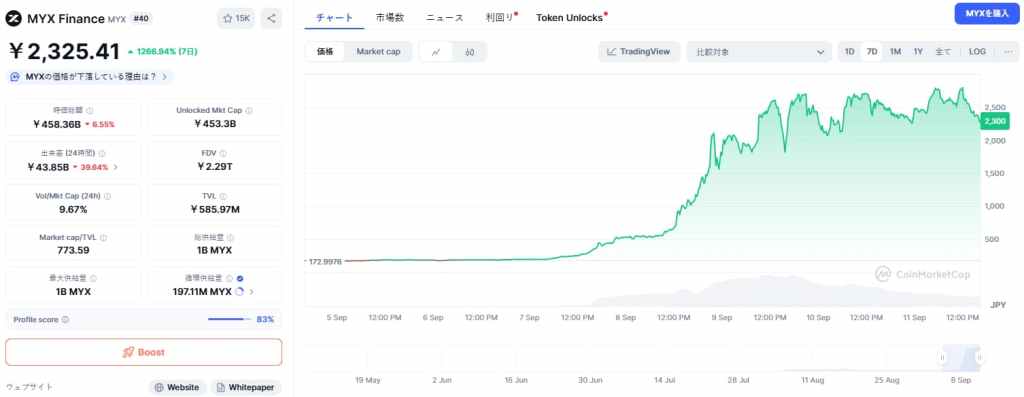
Task: Expand the 197.11M MYX circulating supply chevron
Action: tap(252, 292)
